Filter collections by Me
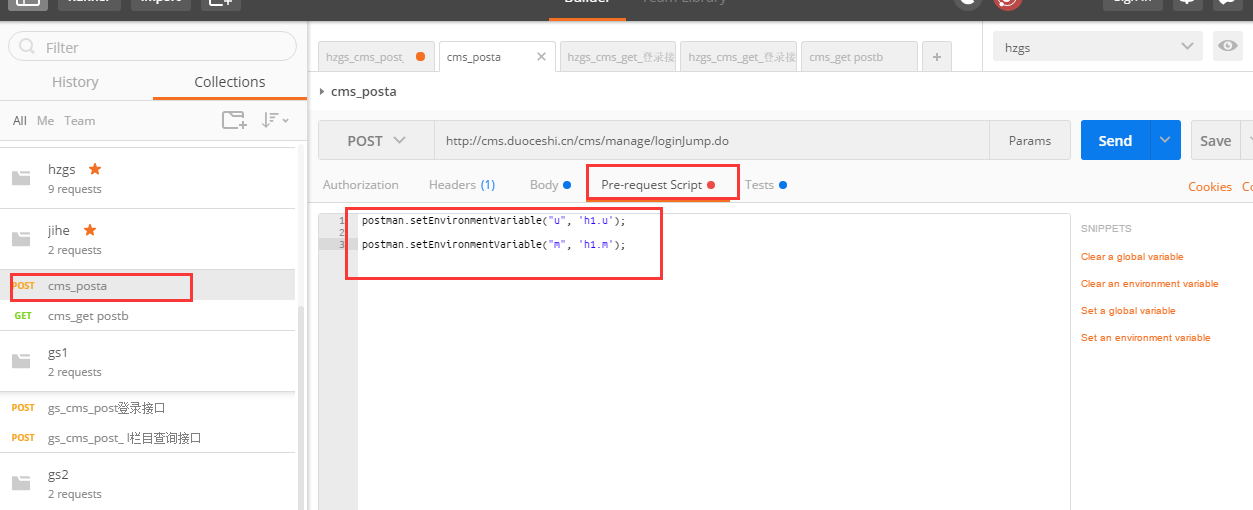Image resolution: width=1253 pixels, height=510 pixels. click(x=45, y=120)
